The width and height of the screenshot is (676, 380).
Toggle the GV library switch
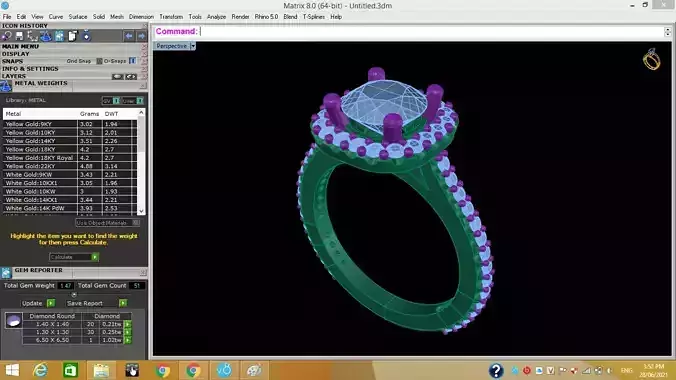[x=116, y=100]
